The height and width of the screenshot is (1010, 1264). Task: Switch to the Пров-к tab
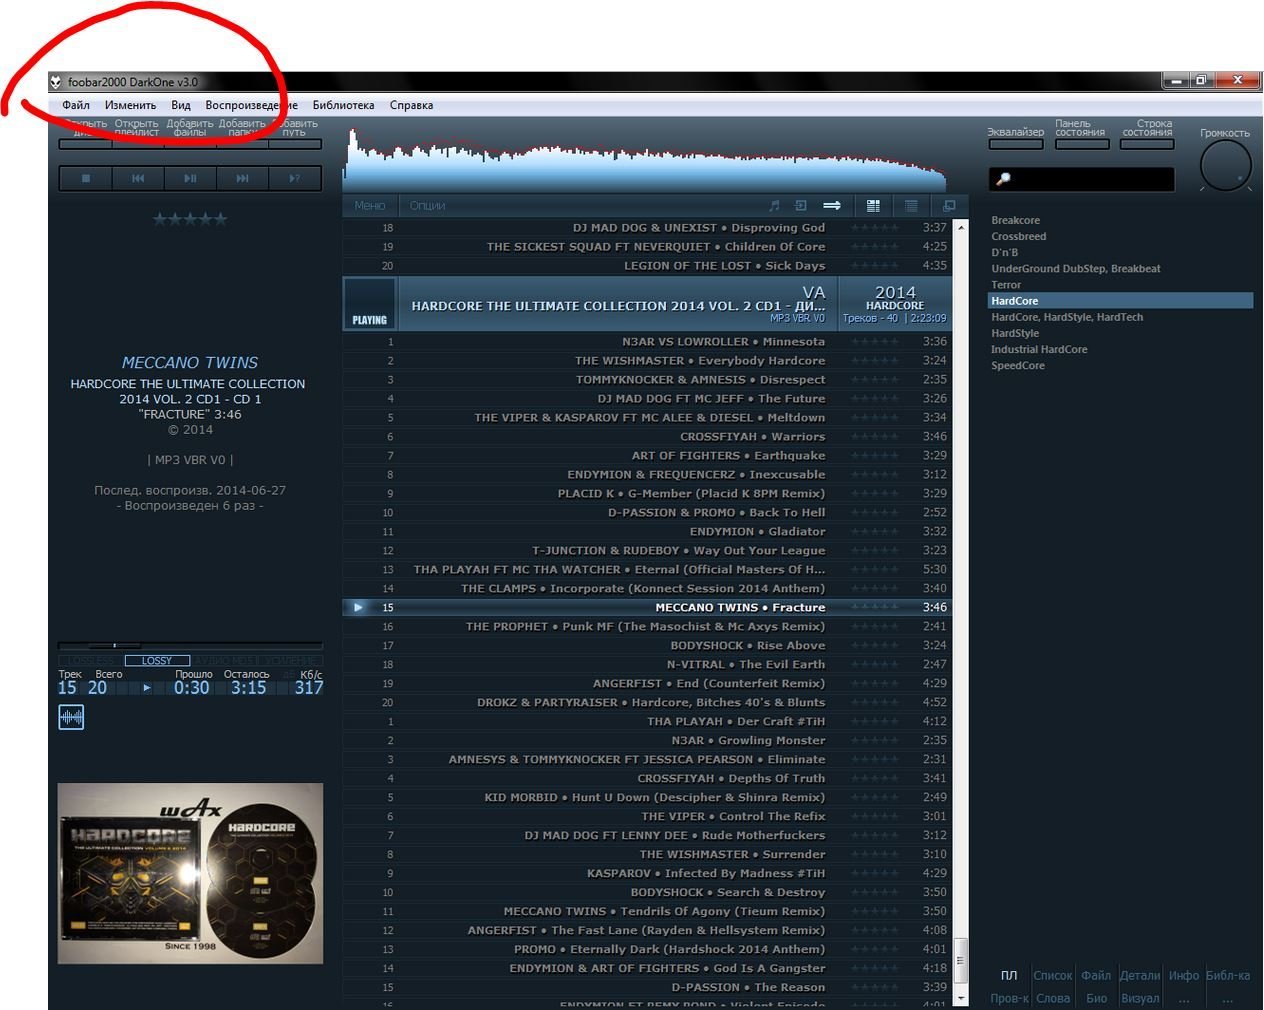point(1009,998)
